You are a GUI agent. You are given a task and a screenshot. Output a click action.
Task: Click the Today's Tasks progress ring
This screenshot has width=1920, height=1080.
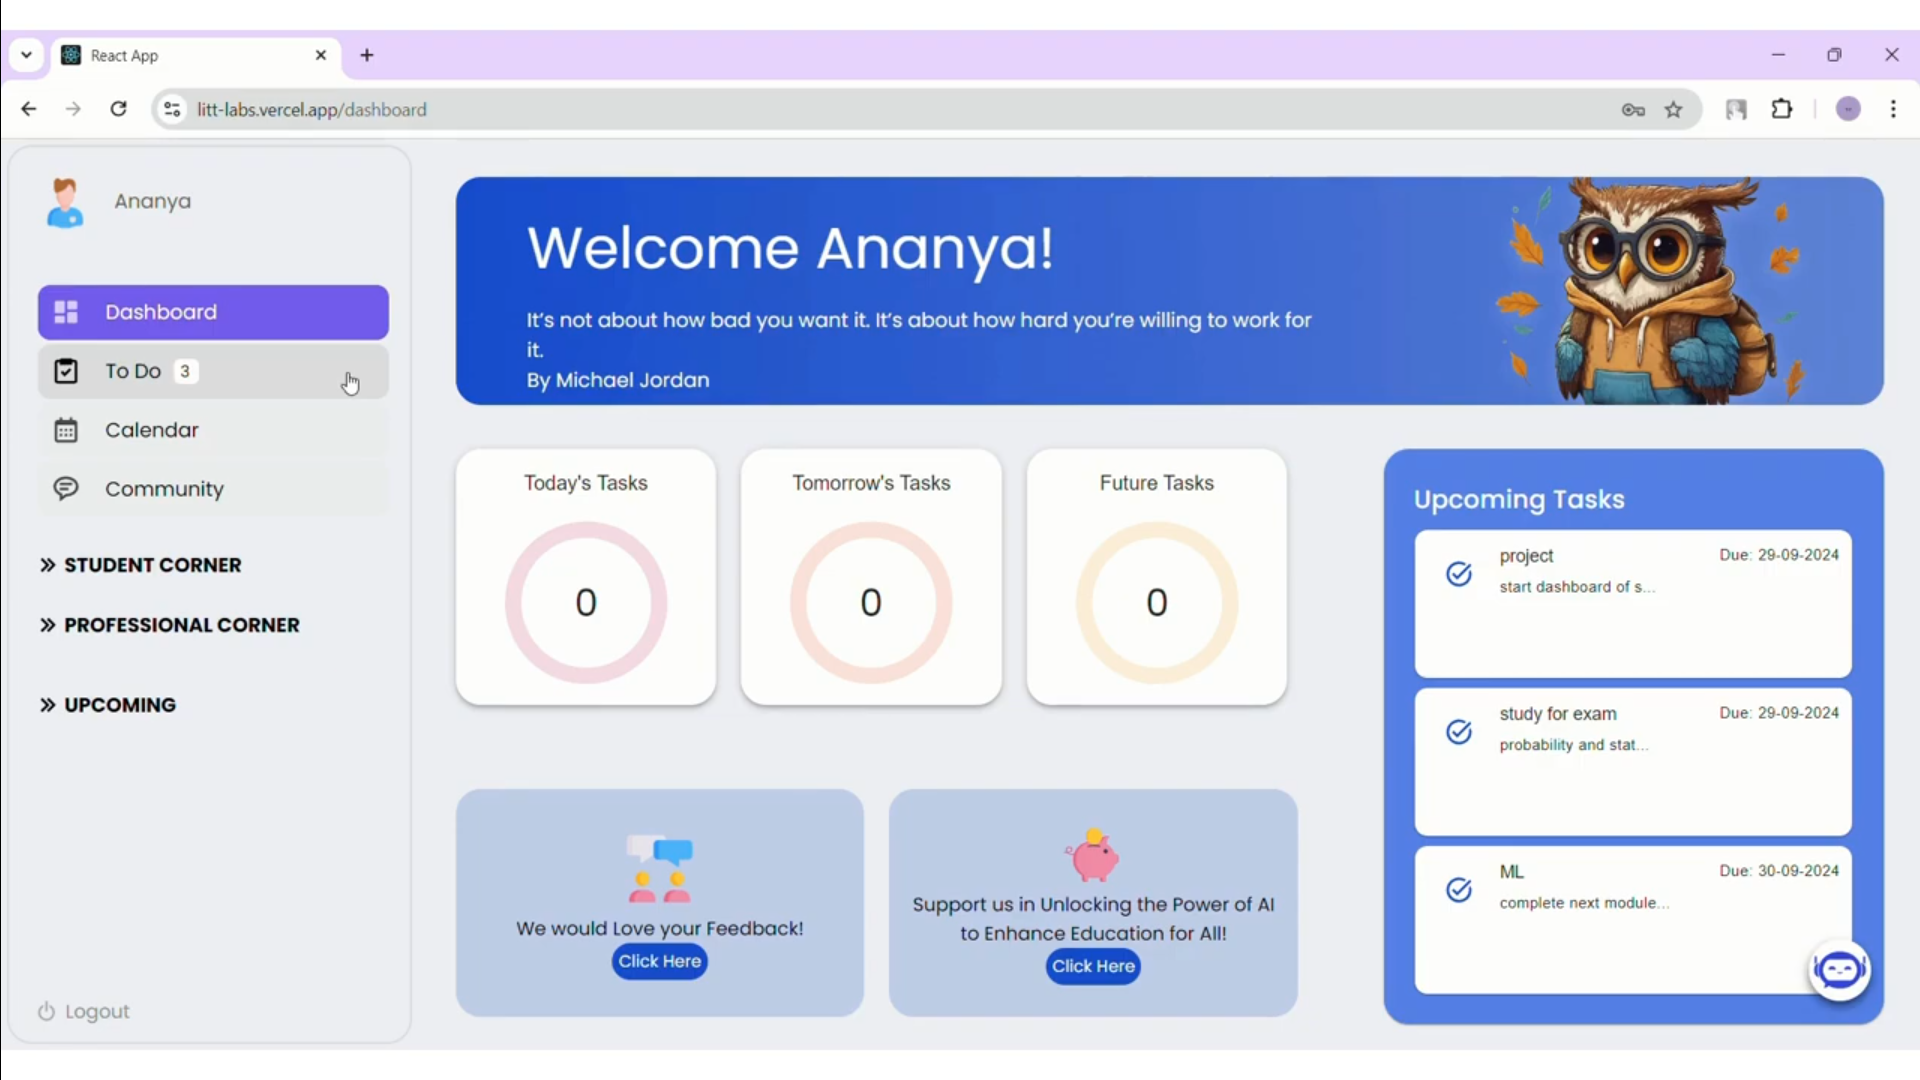click(586, 602)
